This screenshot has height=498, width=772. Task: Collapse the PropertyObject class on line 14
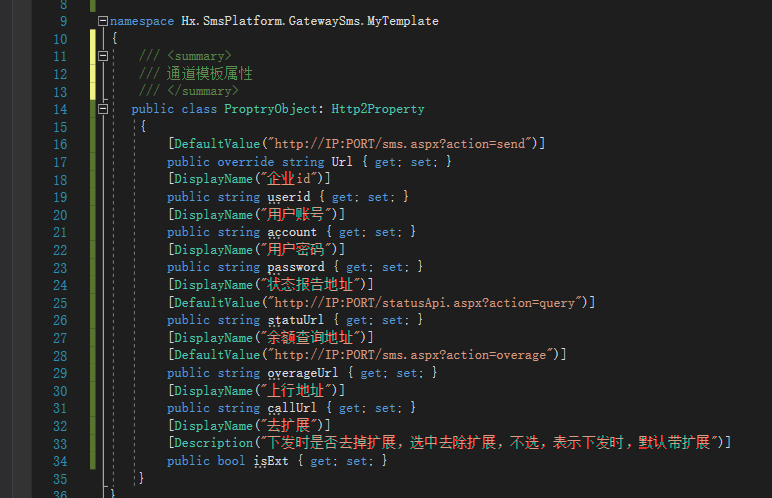(103, 109)
